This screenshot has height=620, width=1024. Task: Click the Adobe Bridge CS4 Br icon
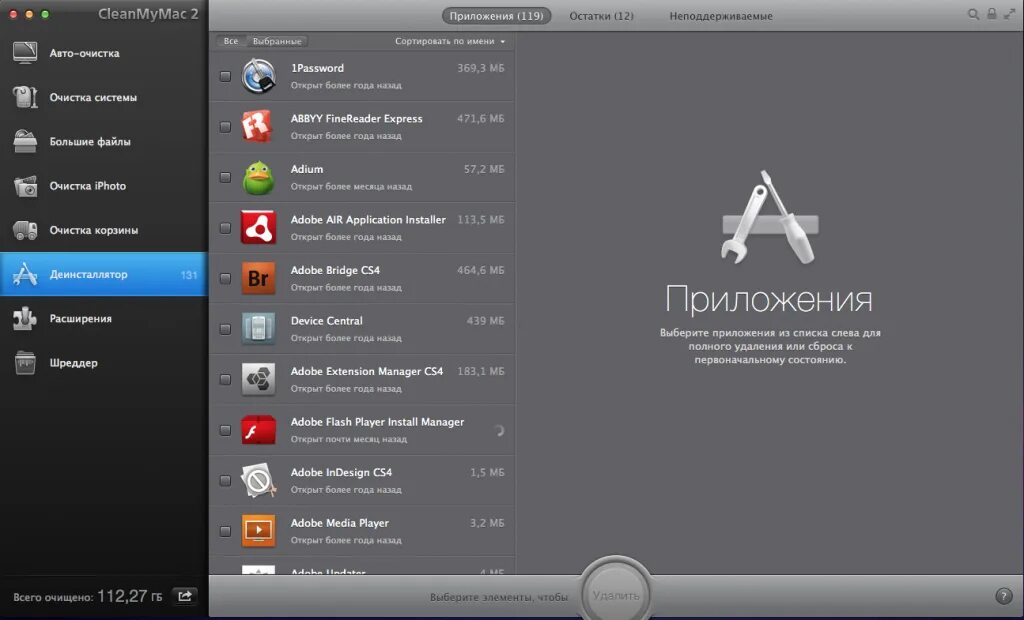(259, 278)
